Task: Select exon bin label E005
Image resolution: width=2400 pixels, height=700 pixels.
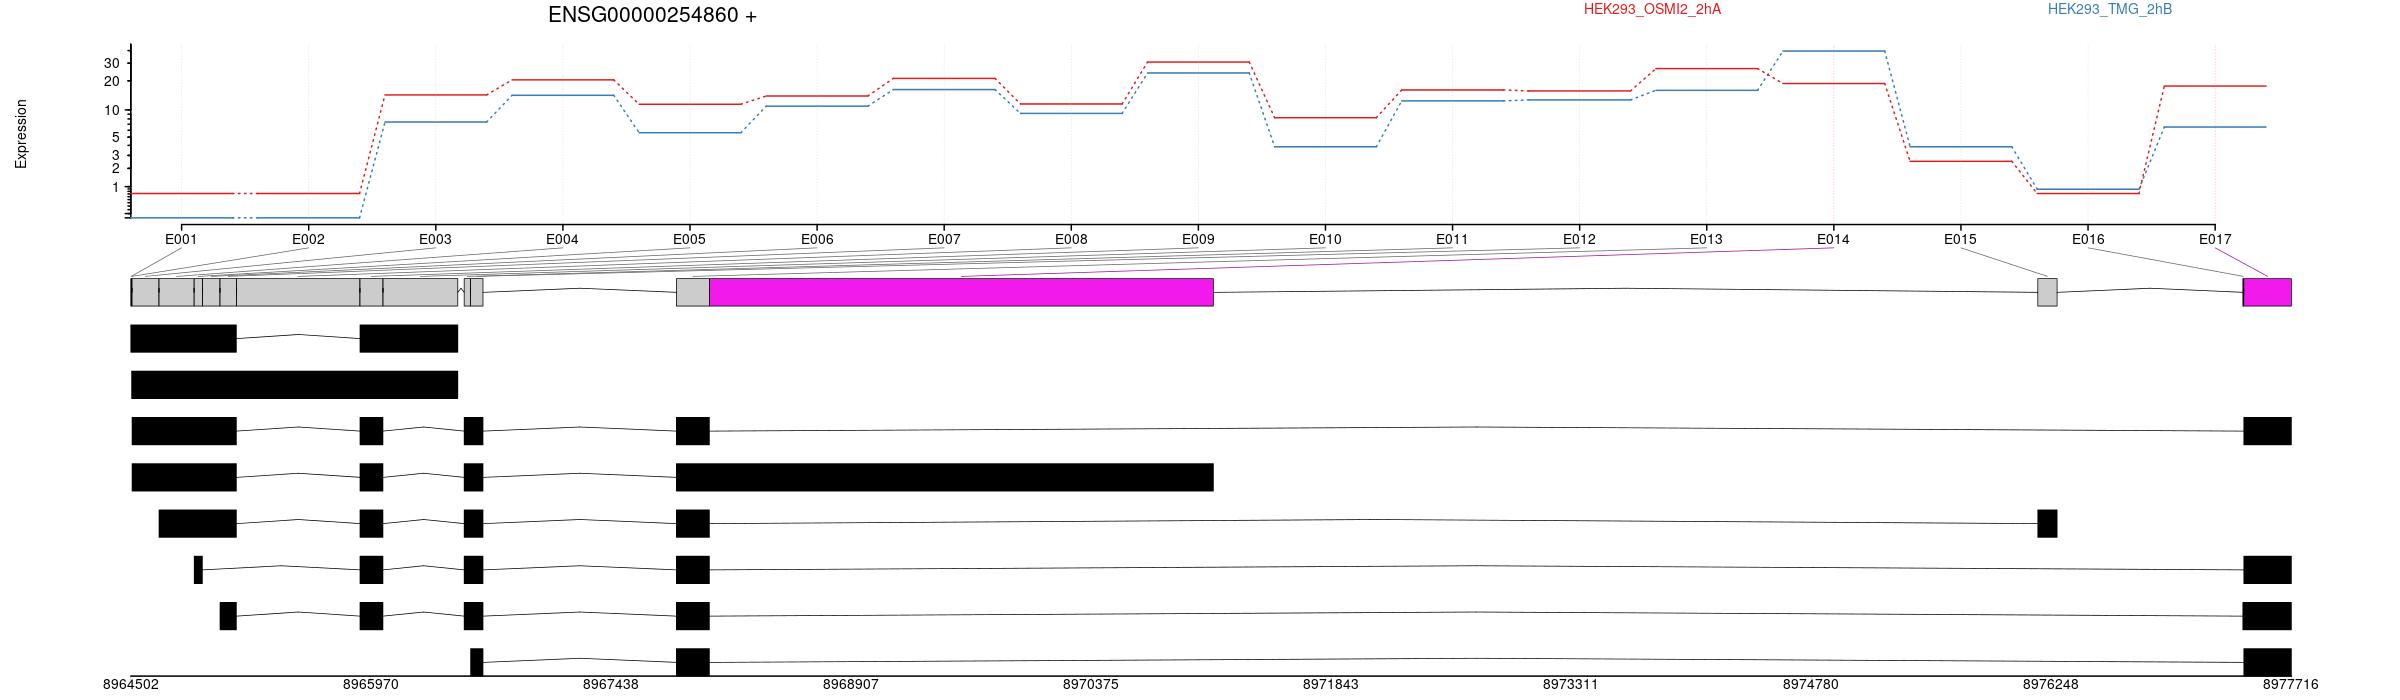Action: point(689,239)
